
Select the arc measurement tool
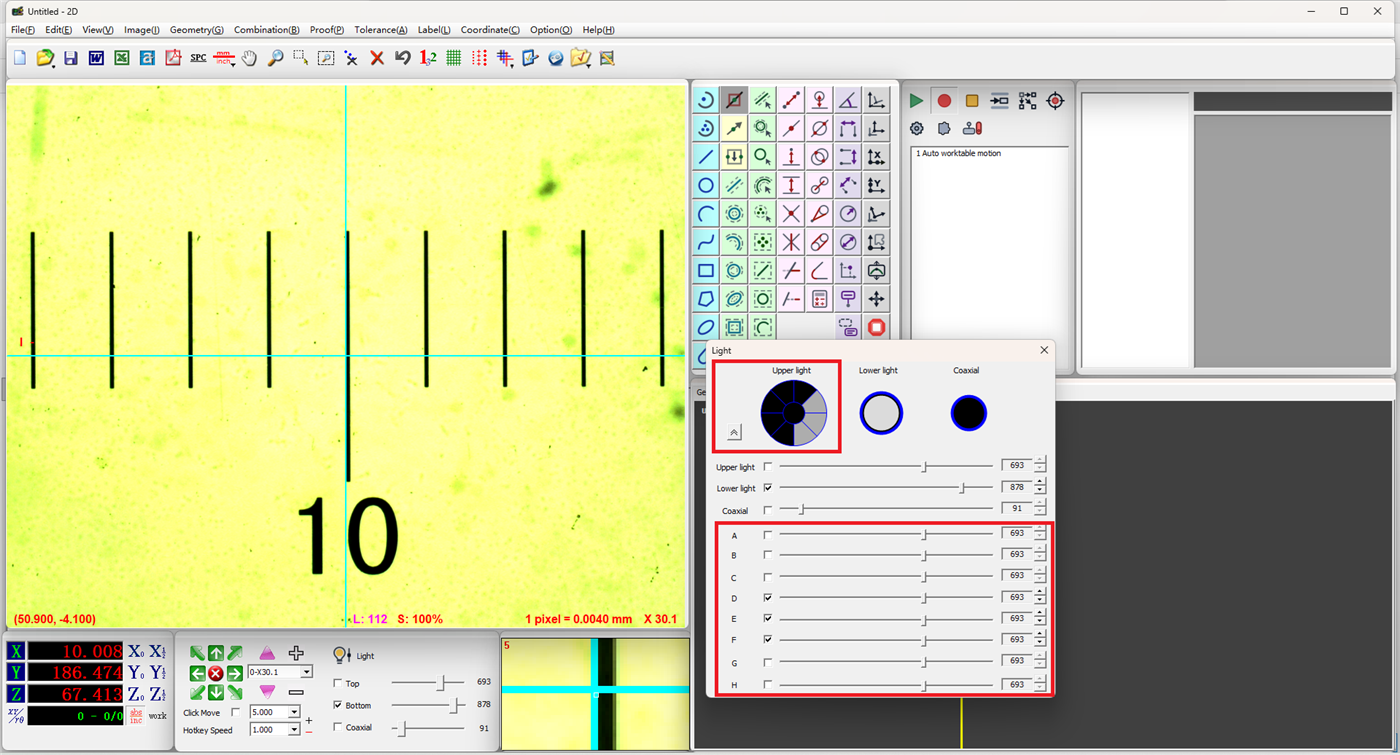coord(706,214)
